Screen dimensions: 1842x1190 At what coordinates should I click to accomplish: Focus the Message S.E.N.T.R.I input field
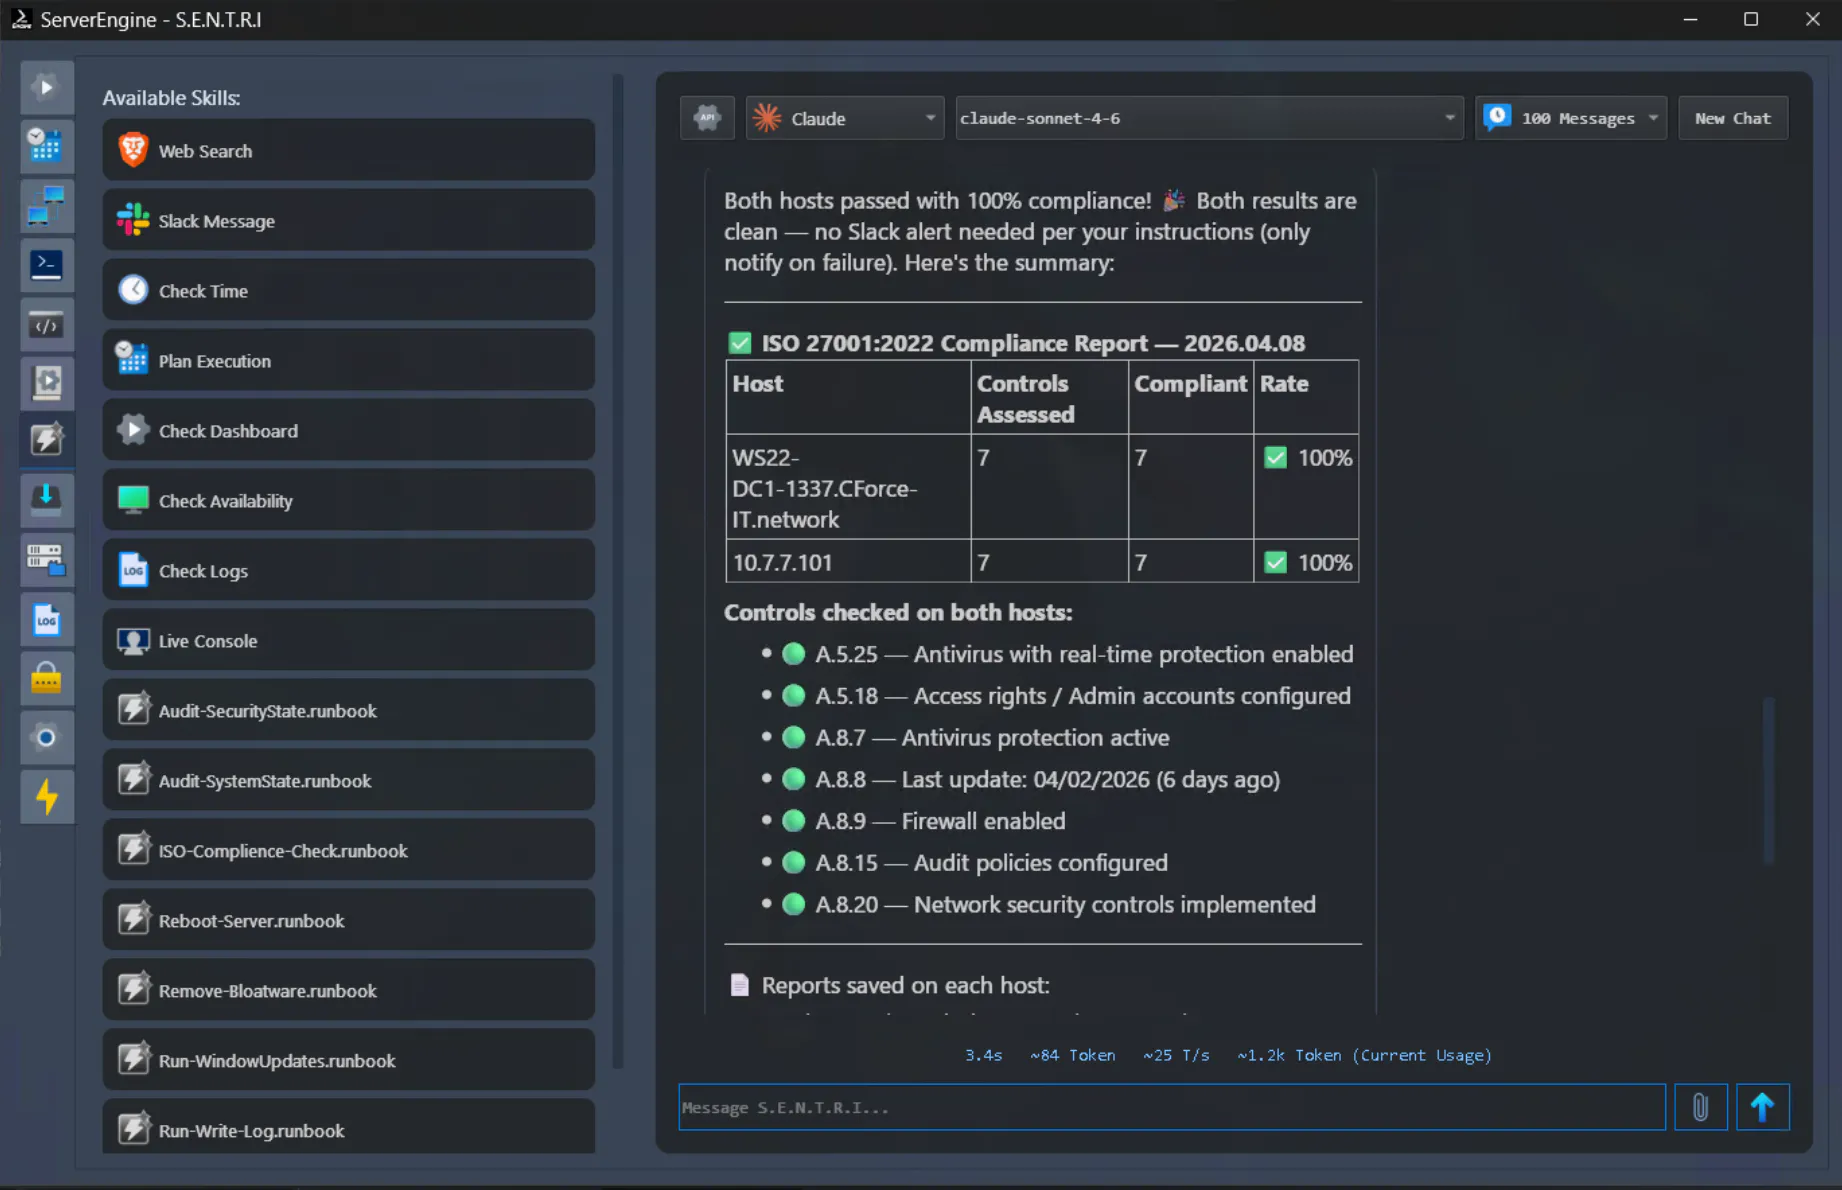[1171, 1107]
